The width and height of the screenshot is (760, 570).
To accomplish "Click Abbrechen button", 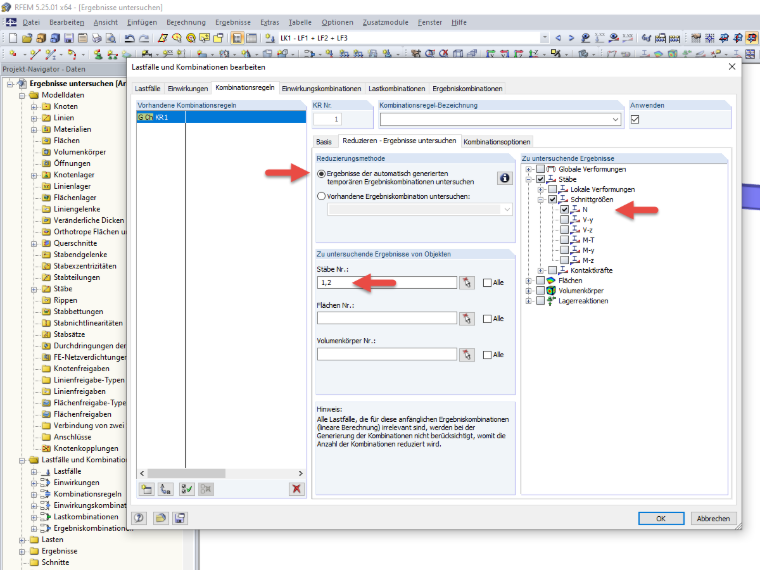I will [713, 518].
